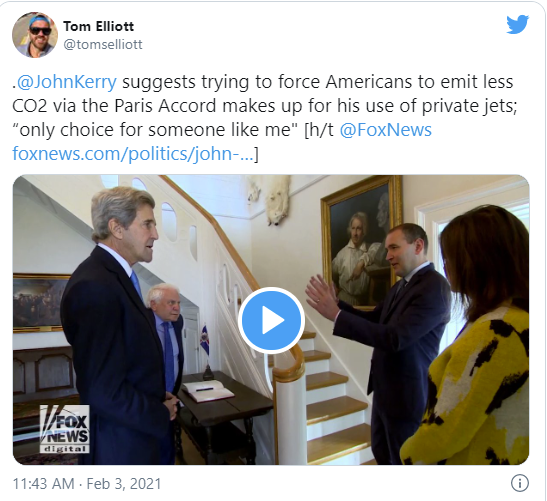Open the 11:43 AM timestamp link
This screenshot has height=501, width=547.
pos(44,484)
